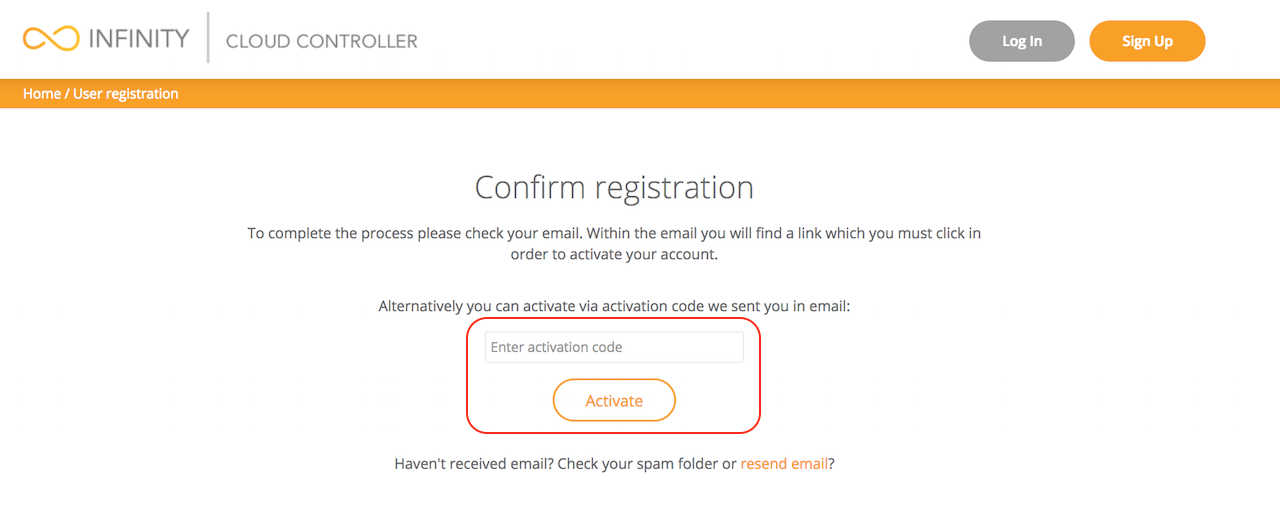The height and width of the screenshot is (511, 1280).
Task: Focus the Enter activation code field
Action: coord(614,348)
